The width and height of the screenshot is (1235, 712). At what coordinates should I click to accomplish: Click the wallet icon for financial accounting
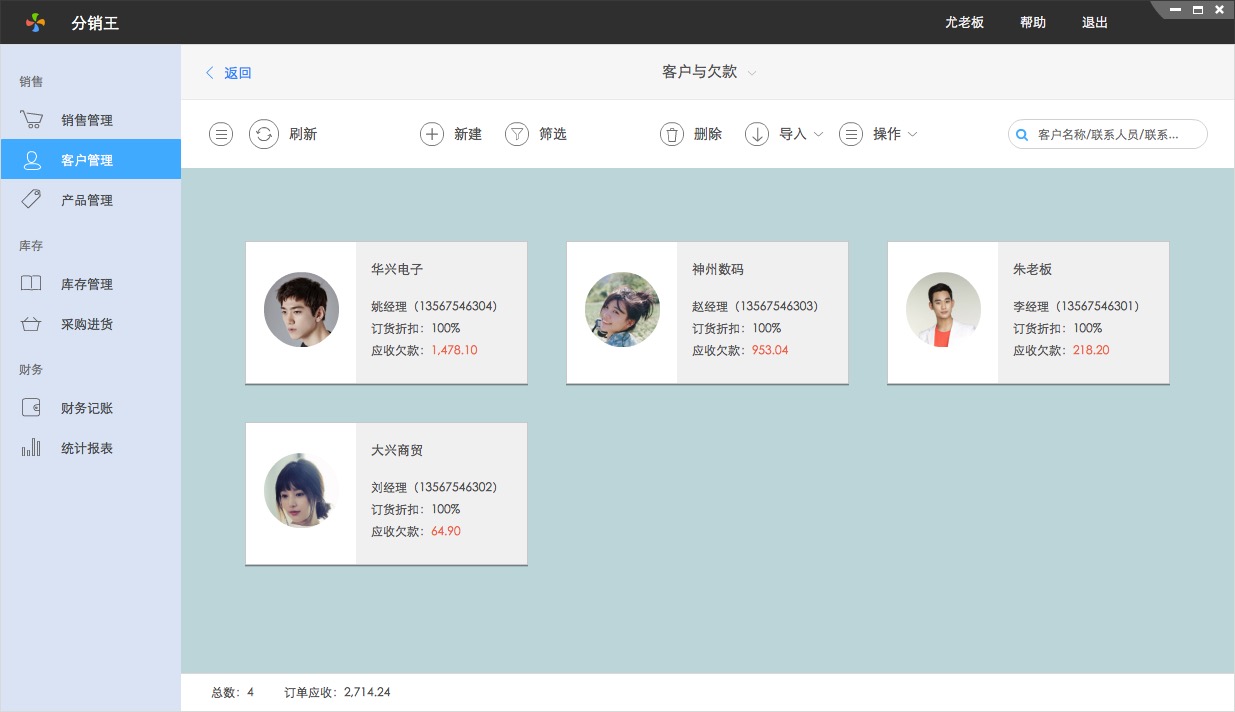pyautogui.click(x=31, y=408)
